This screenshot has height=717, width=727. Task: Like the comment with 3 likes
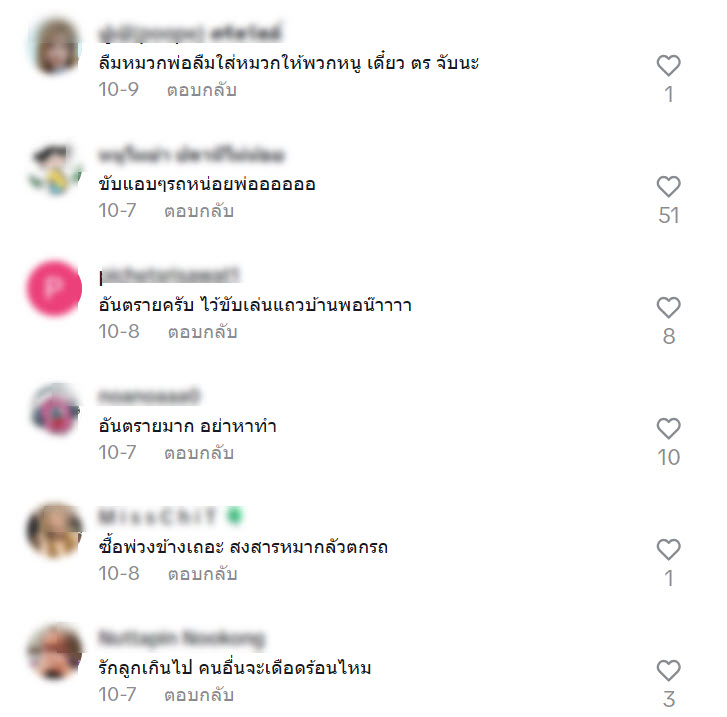[668, 671]
